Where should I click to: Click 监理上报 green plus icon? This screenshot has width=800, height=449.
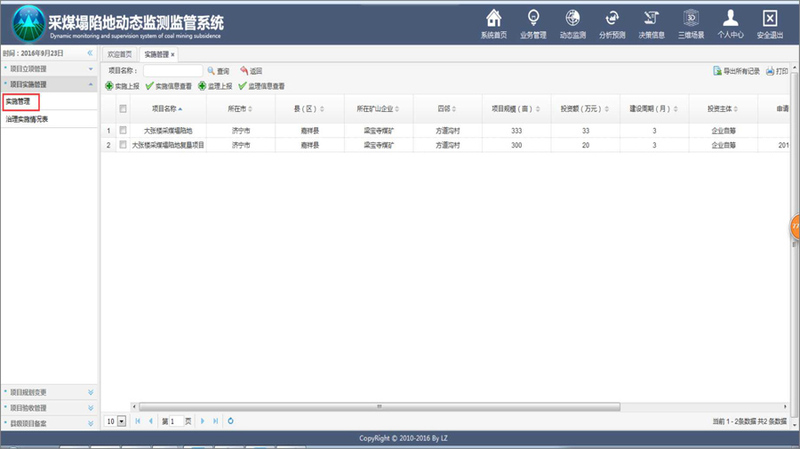(202, 86)
